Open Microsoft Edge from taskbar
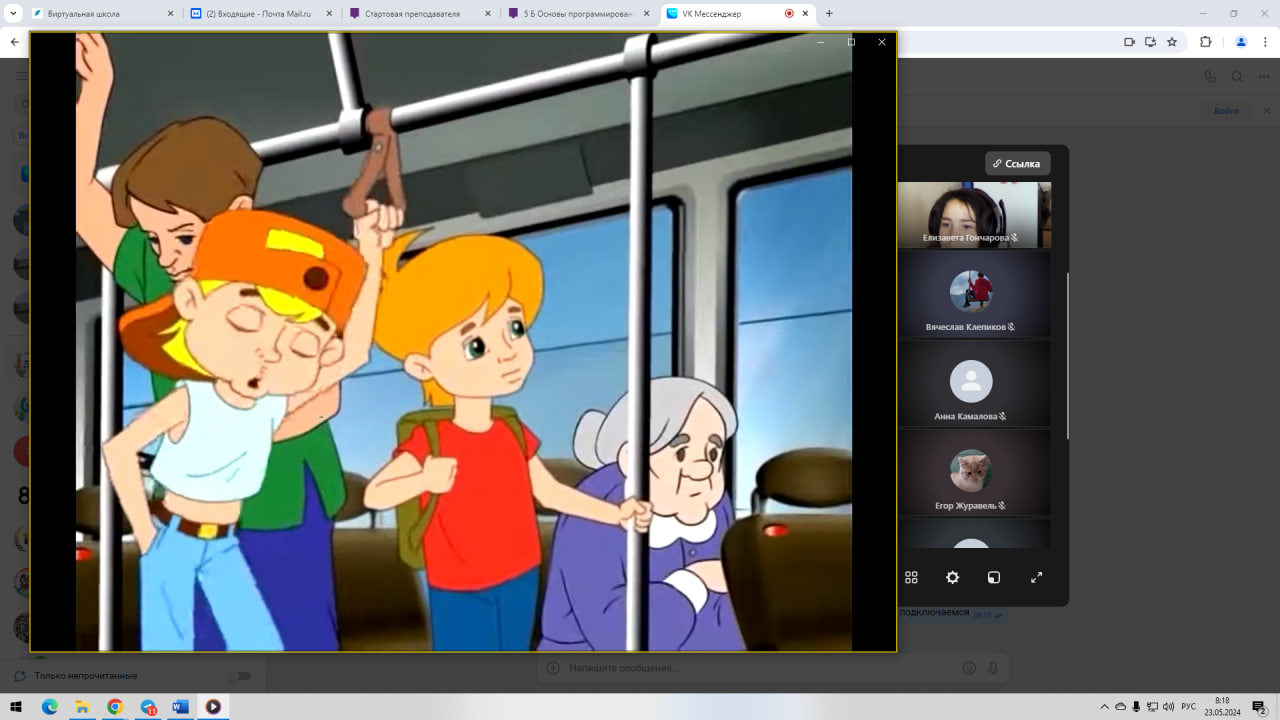The height and width of the screenshot is (720, 1280). [x=50, y=706]
